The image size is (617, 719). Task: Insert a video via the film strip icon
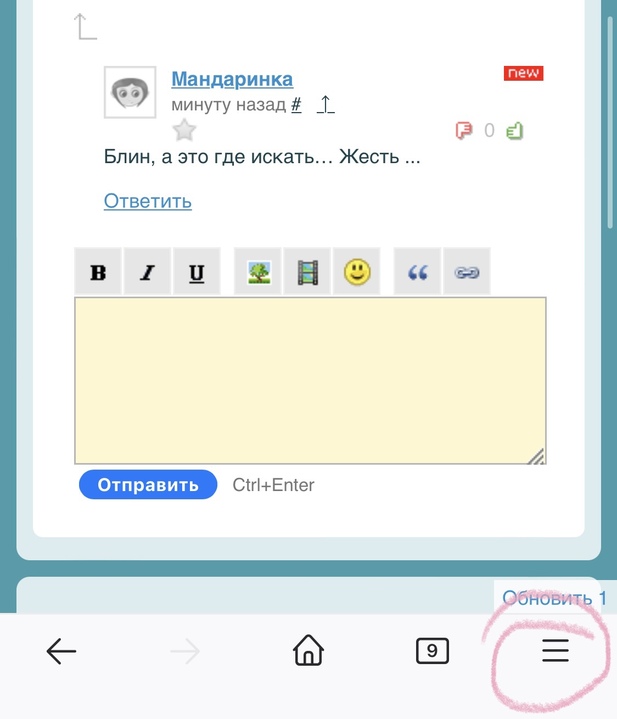(308, 271)
